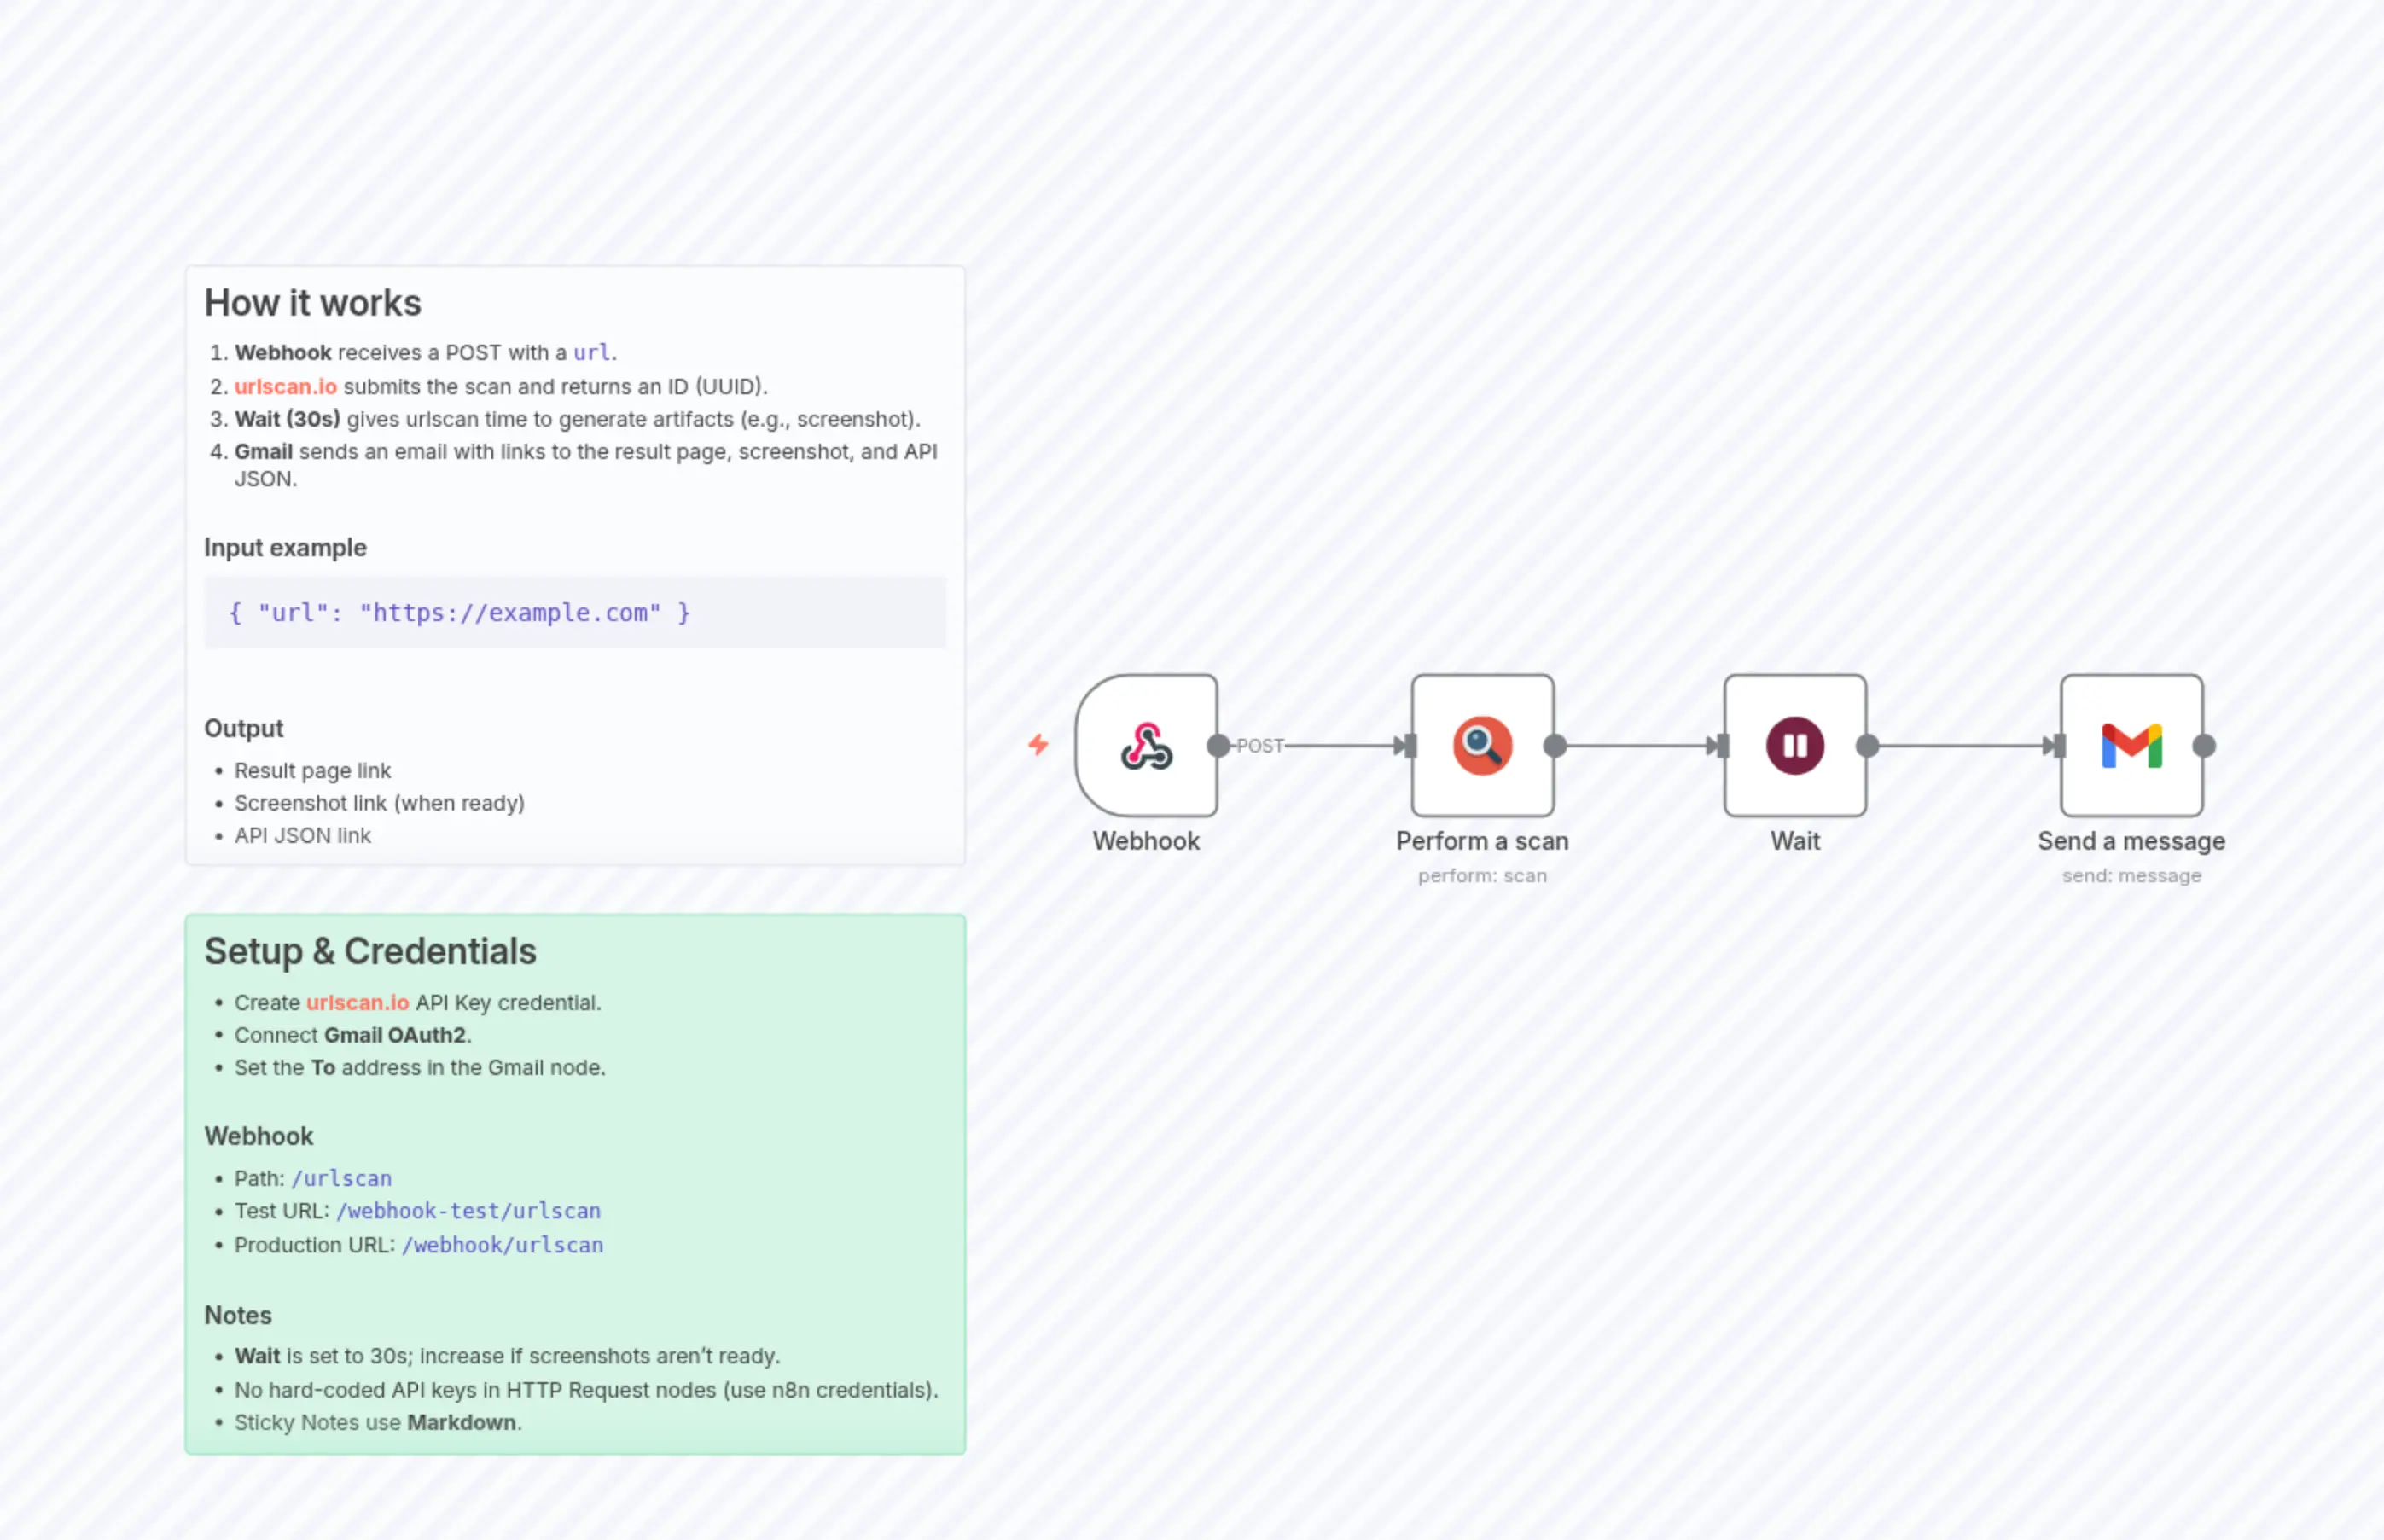Image resolution: width=2384 pixels, height=1540 pixels.
Task: Click the perform: scan subtitle text
Action: pos(1482,875)
